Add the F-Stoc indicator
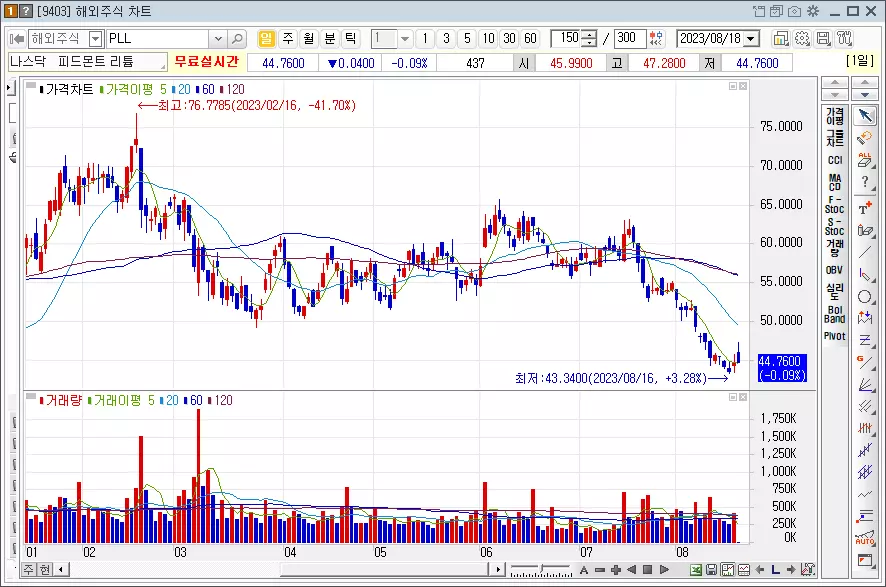 [x=835, y=205]
